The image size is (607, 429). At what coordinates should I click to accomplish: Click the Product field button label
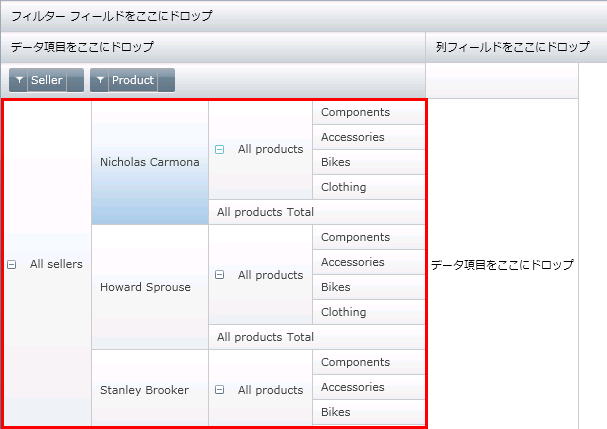[132, 81]
